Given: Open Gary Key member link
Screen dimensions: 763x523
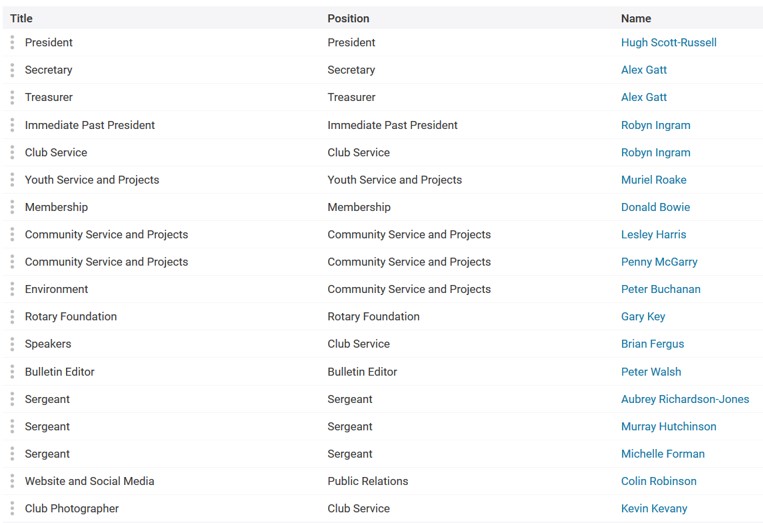Looking at the screenshot, I should coord(643,316).
